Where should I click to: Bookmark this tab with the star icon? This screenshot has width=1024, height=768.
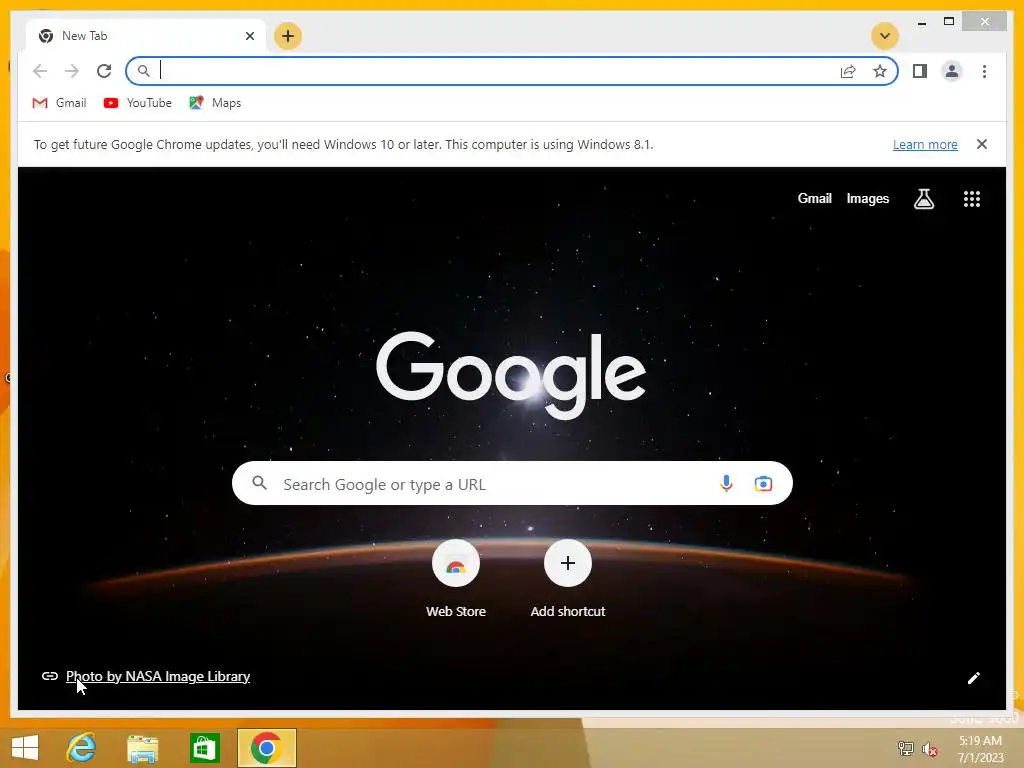pyautogui.click(x=880, y=71)
